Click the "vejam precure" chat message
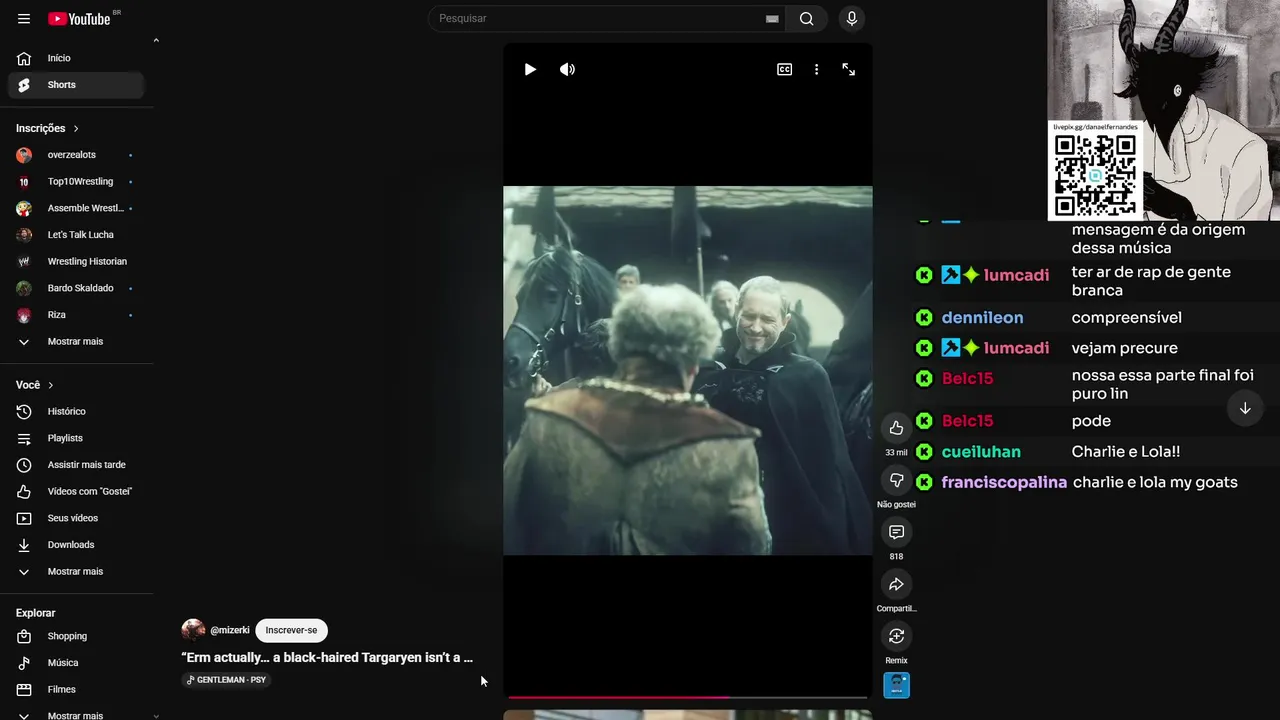Viewport: 1280px width, 720px height. pos(1124,348)
